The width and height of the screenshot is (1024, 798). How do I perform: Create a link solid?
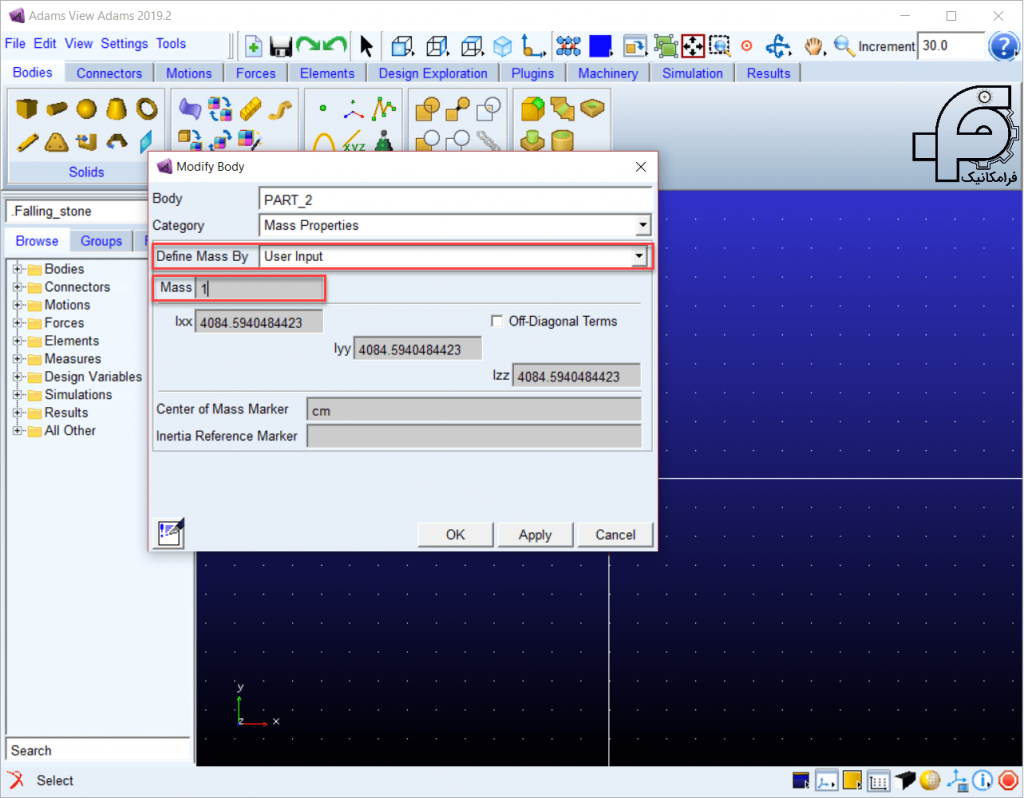[27, 142]
